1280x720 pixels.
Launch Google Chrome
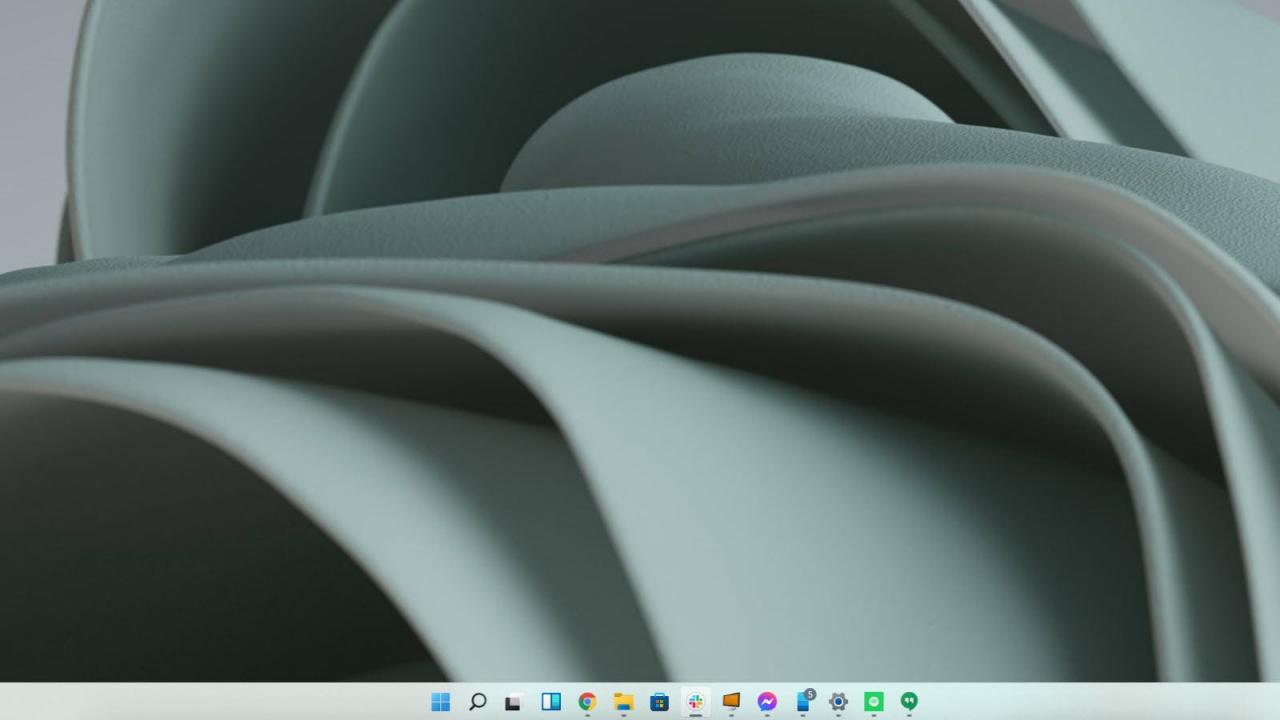pyautogui.click(x=587, y=702)
